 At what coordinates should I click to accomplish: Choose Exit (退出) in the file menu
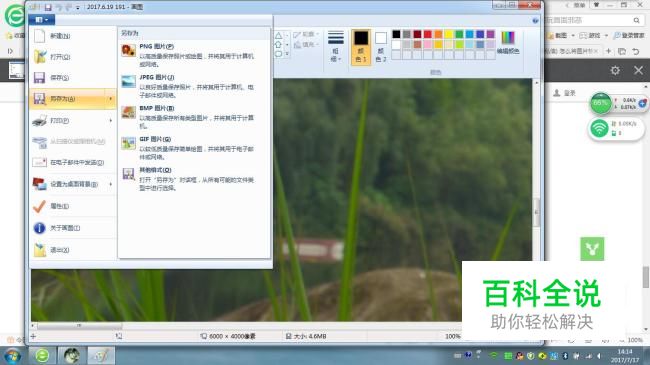(73, 250)
